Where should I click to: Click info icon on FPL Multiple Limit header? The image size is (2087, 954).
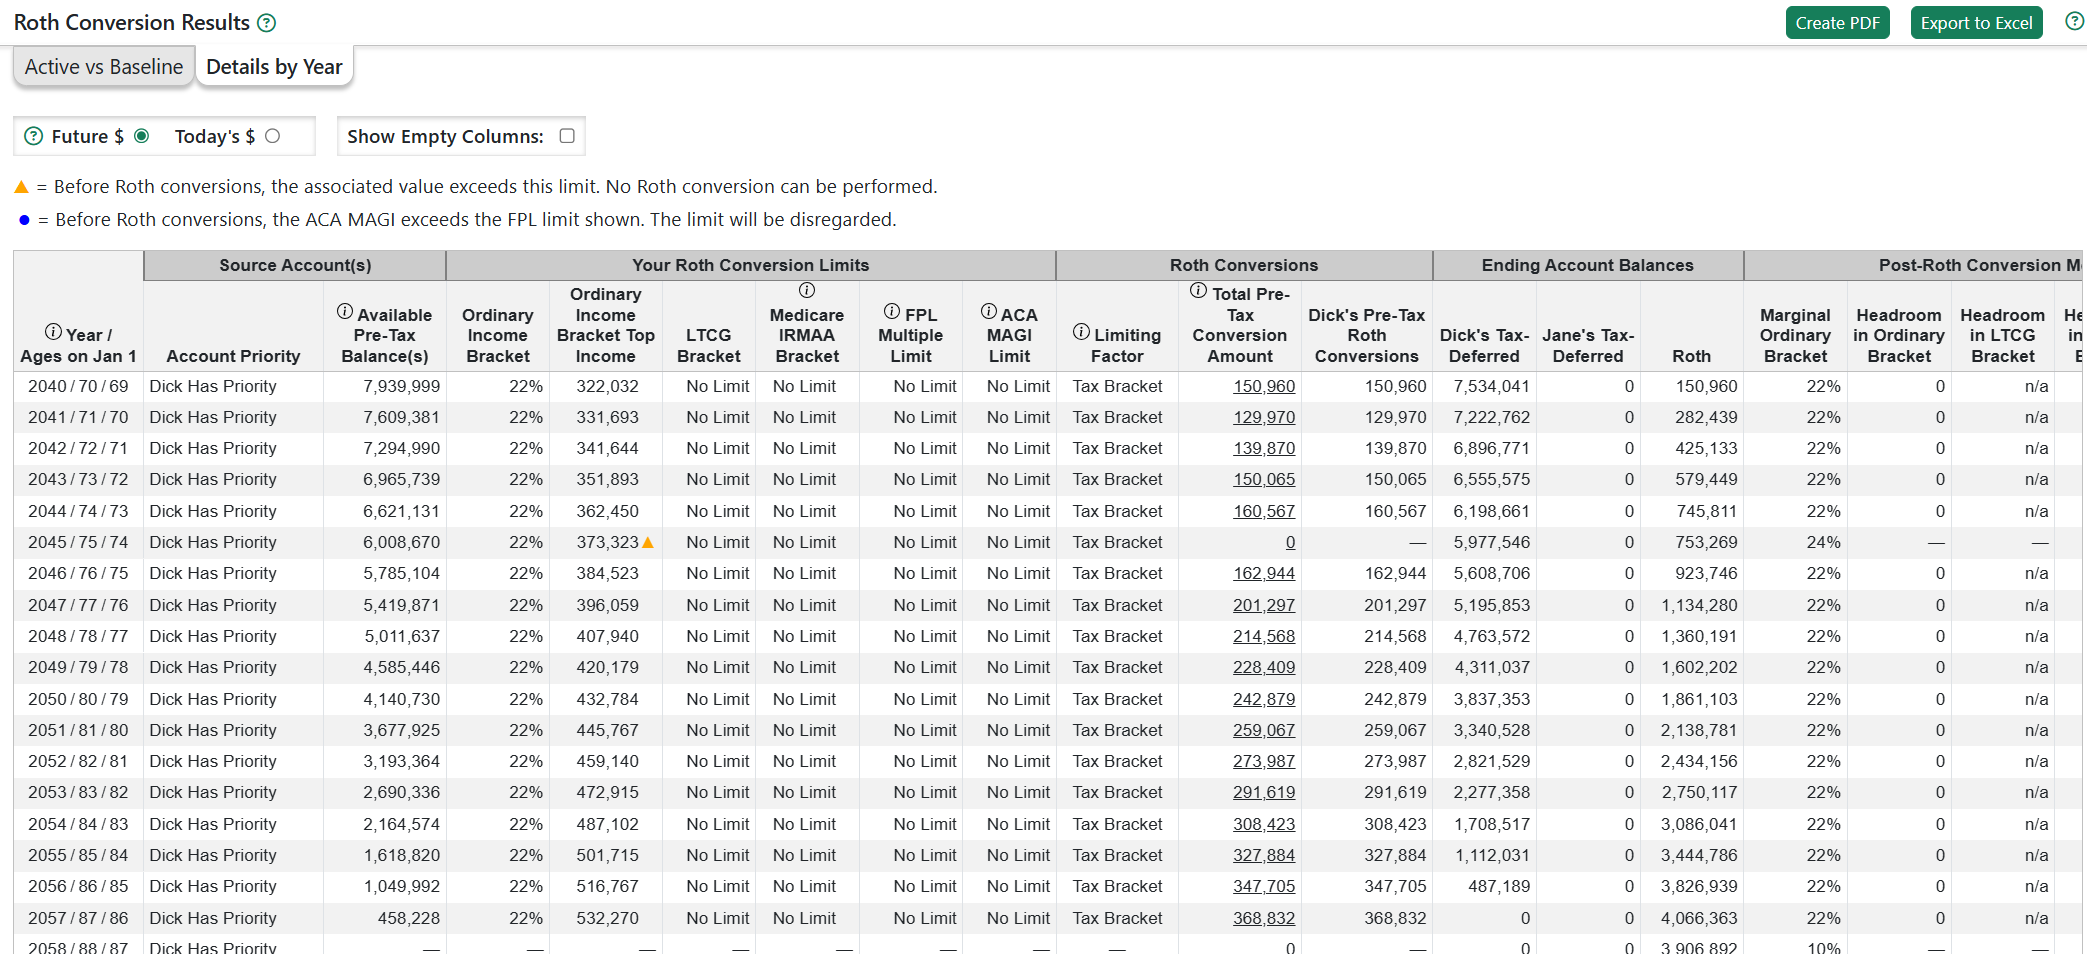[x=892, y=311]
